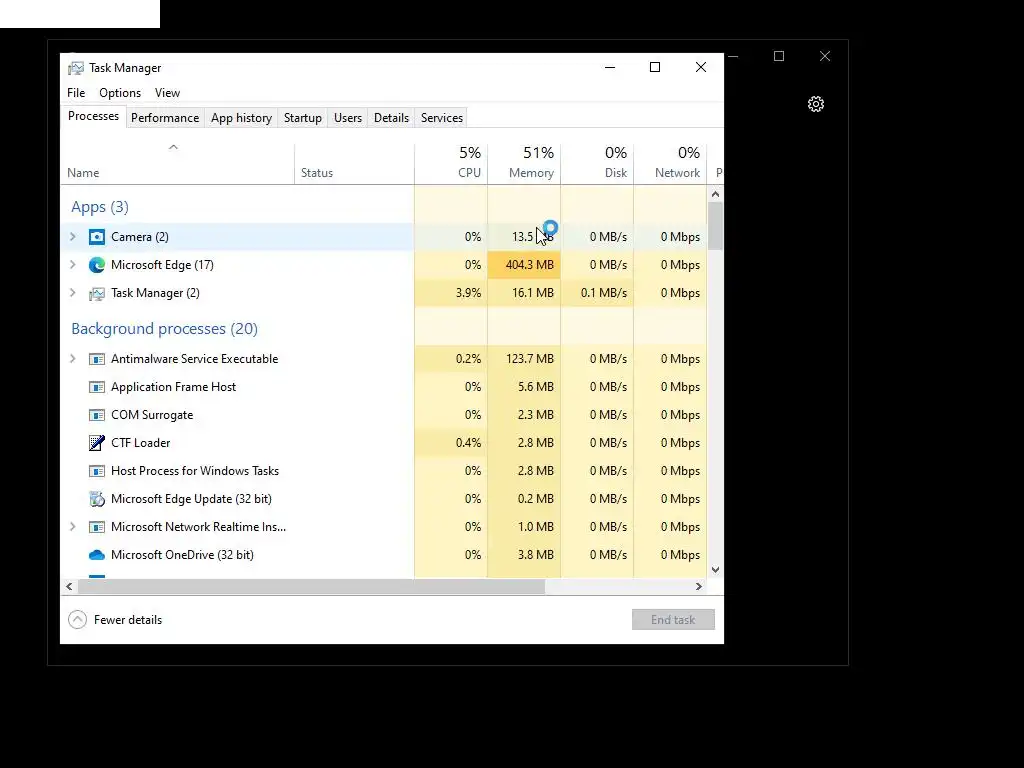Select the COM Surrogate row name
This screenshot has height=768, width=1024.
pos(152,415)
